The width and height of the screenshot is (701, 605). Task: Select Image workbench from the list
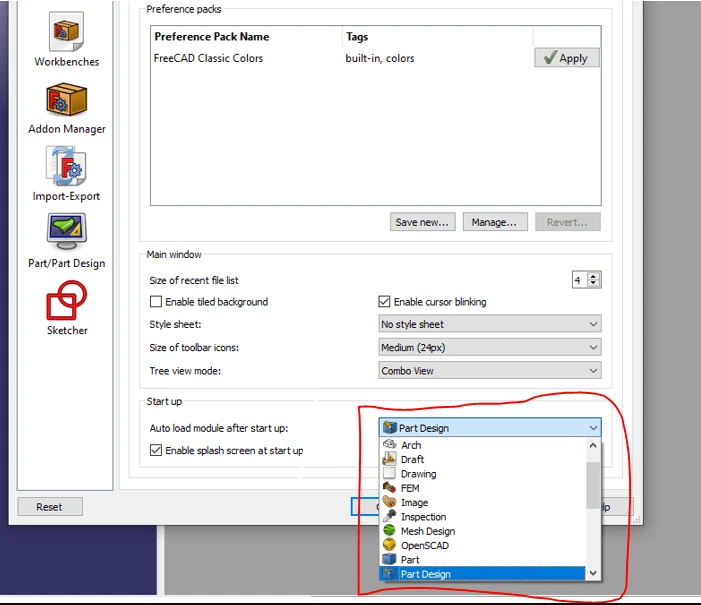click(x=483, y=502)
